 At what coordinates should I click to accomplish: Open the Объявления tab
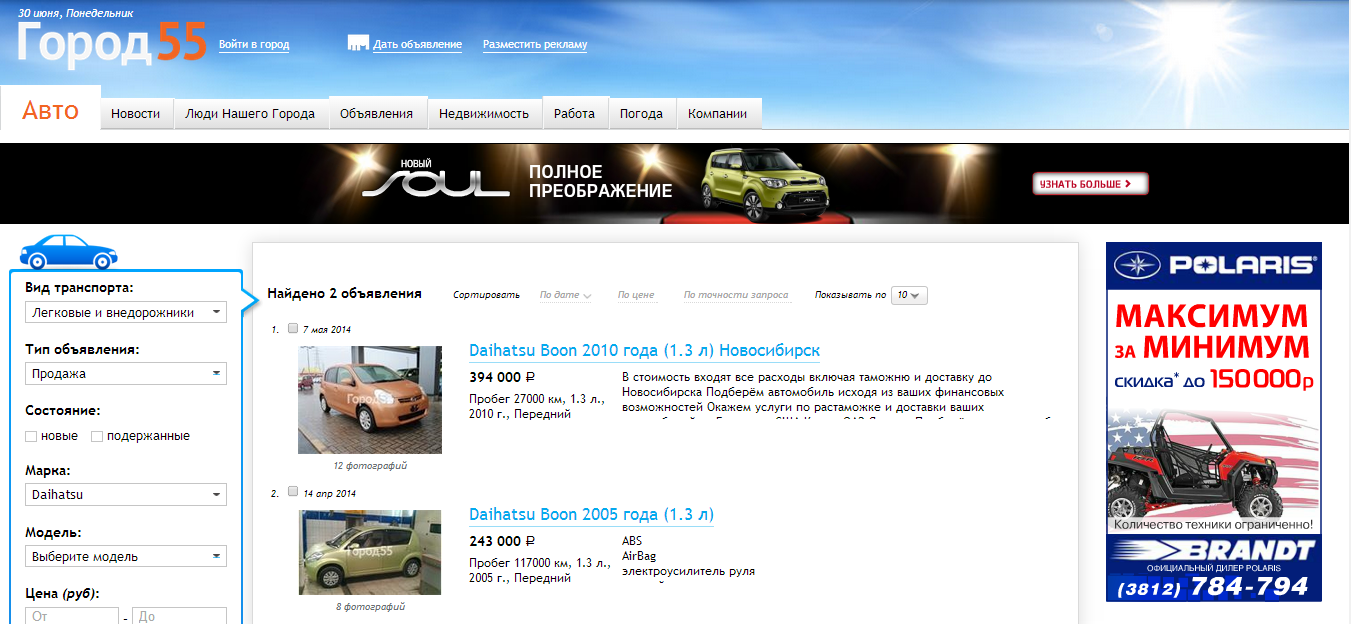tap(377, 113)
